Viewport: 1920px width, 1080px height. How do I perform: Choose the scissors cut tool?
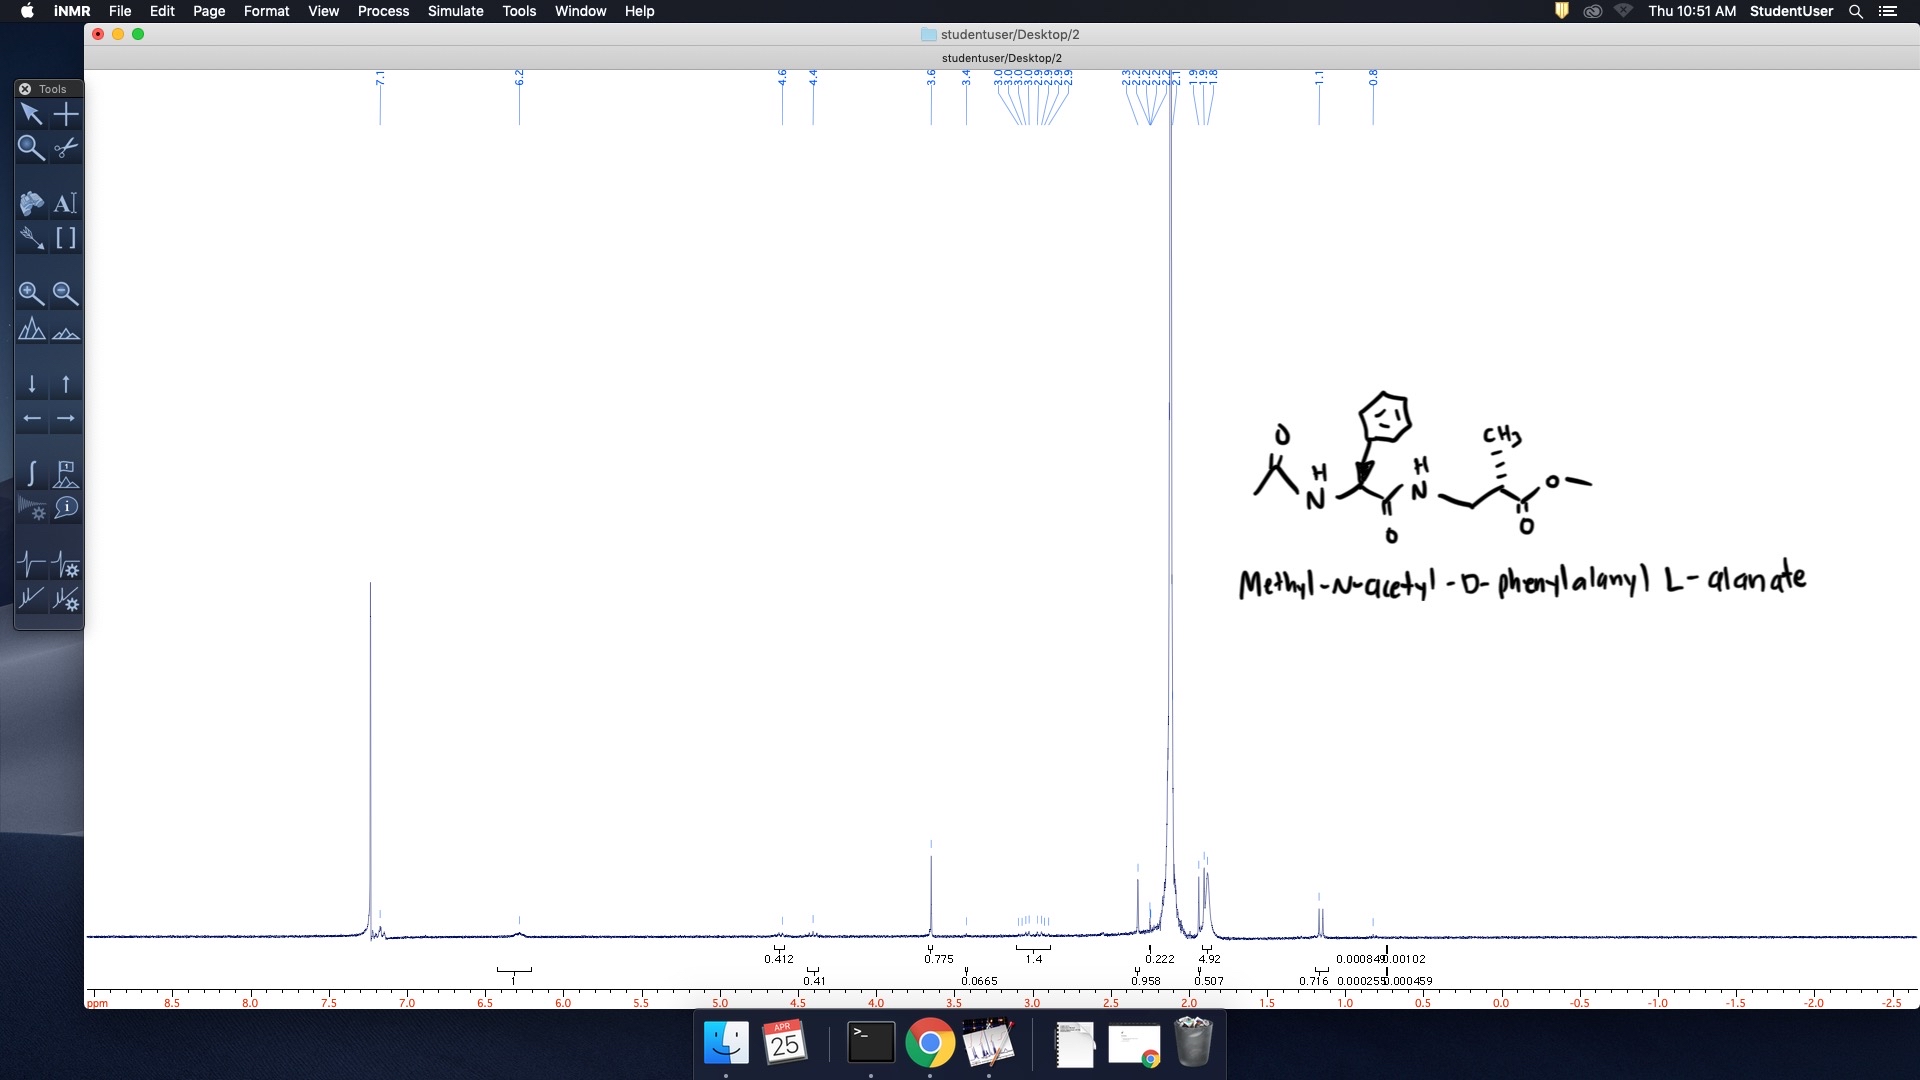click(66, 148)
